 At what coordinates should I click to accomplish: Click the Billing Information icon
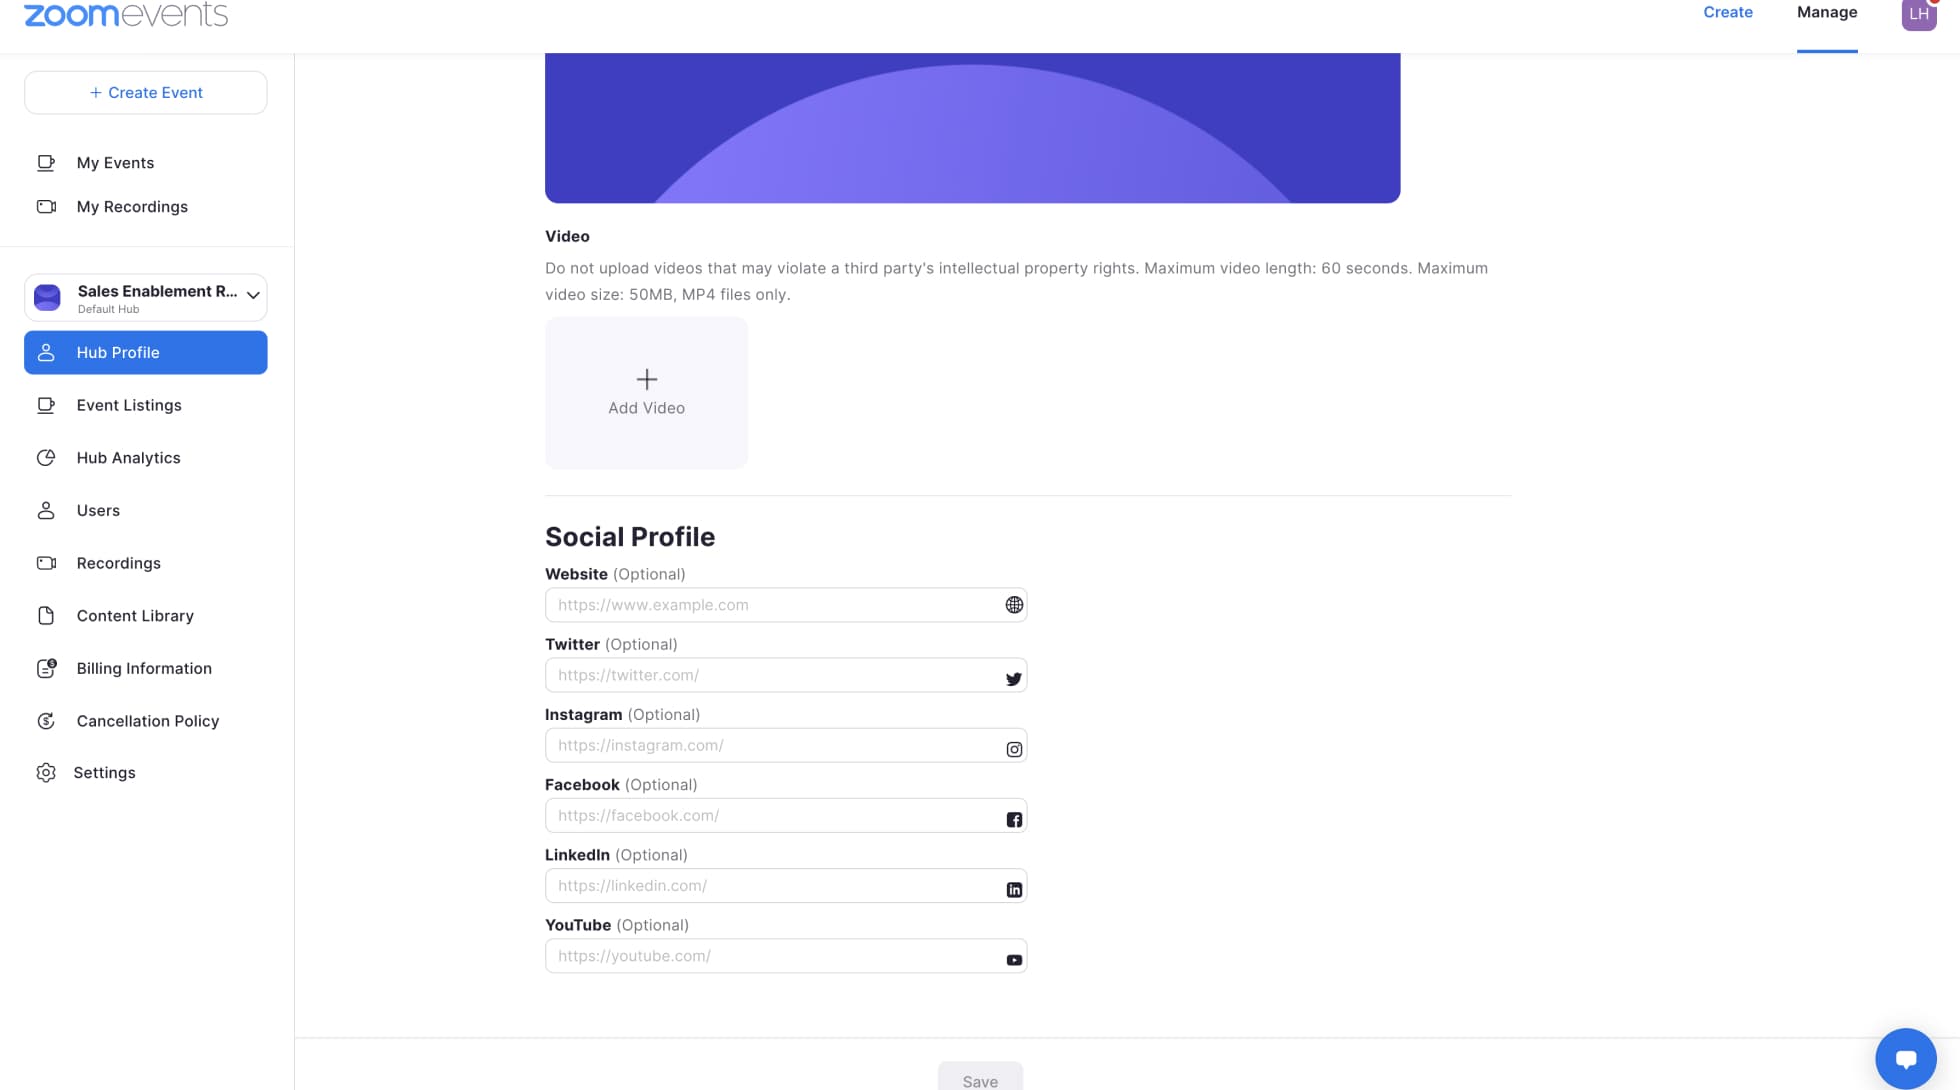pyautogui.click(x=46, y=668)
